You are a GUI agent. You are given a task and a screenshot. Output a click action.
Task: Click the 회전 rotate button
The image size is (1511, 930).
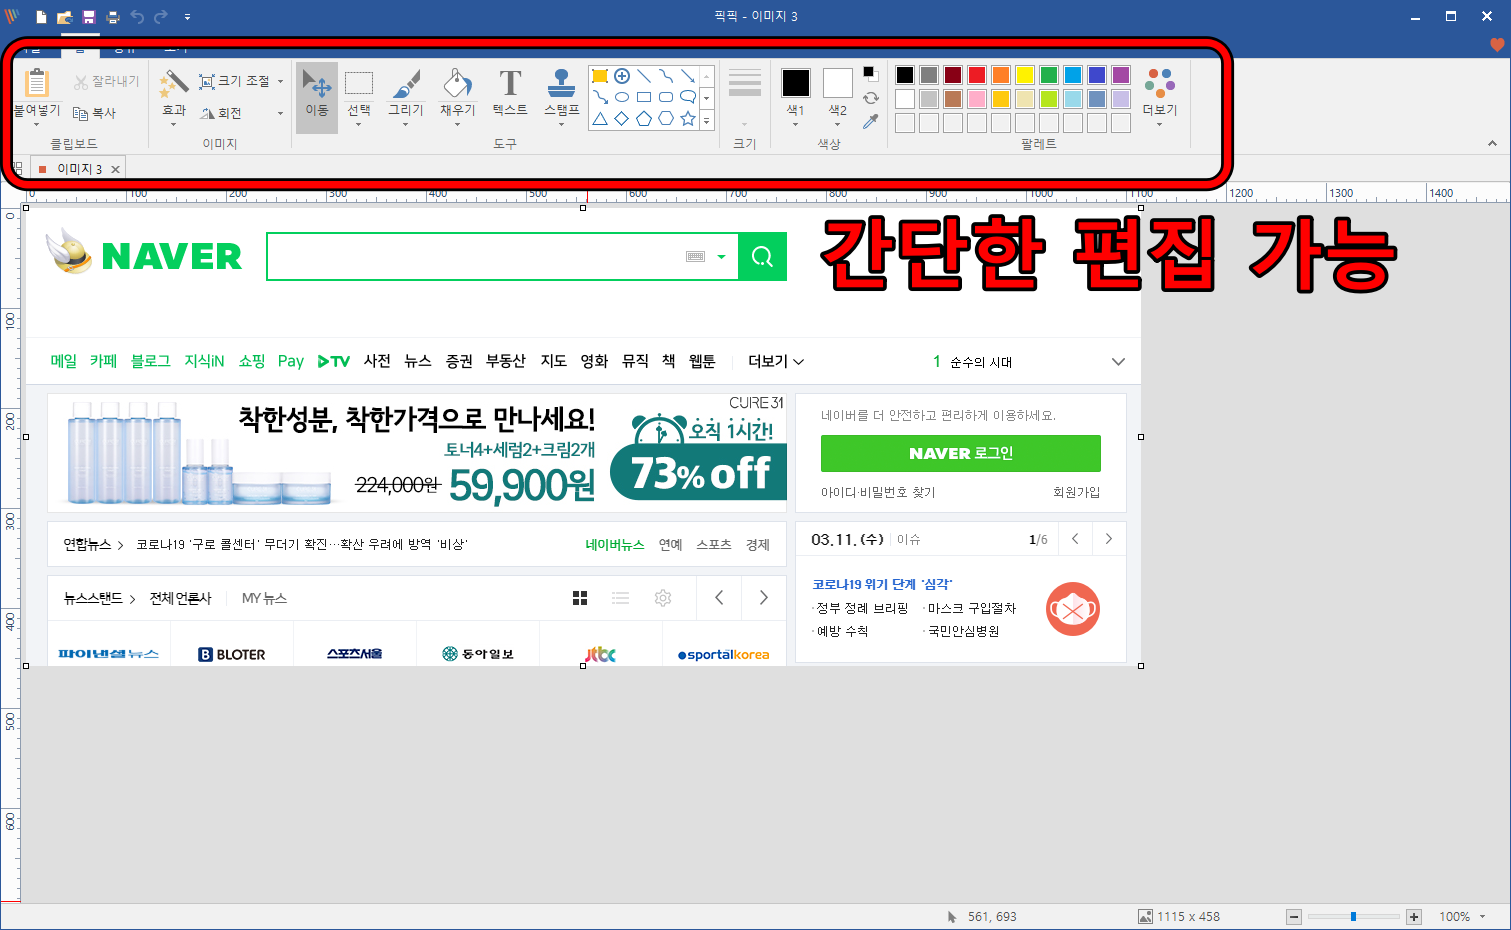[x=222, y=113]
